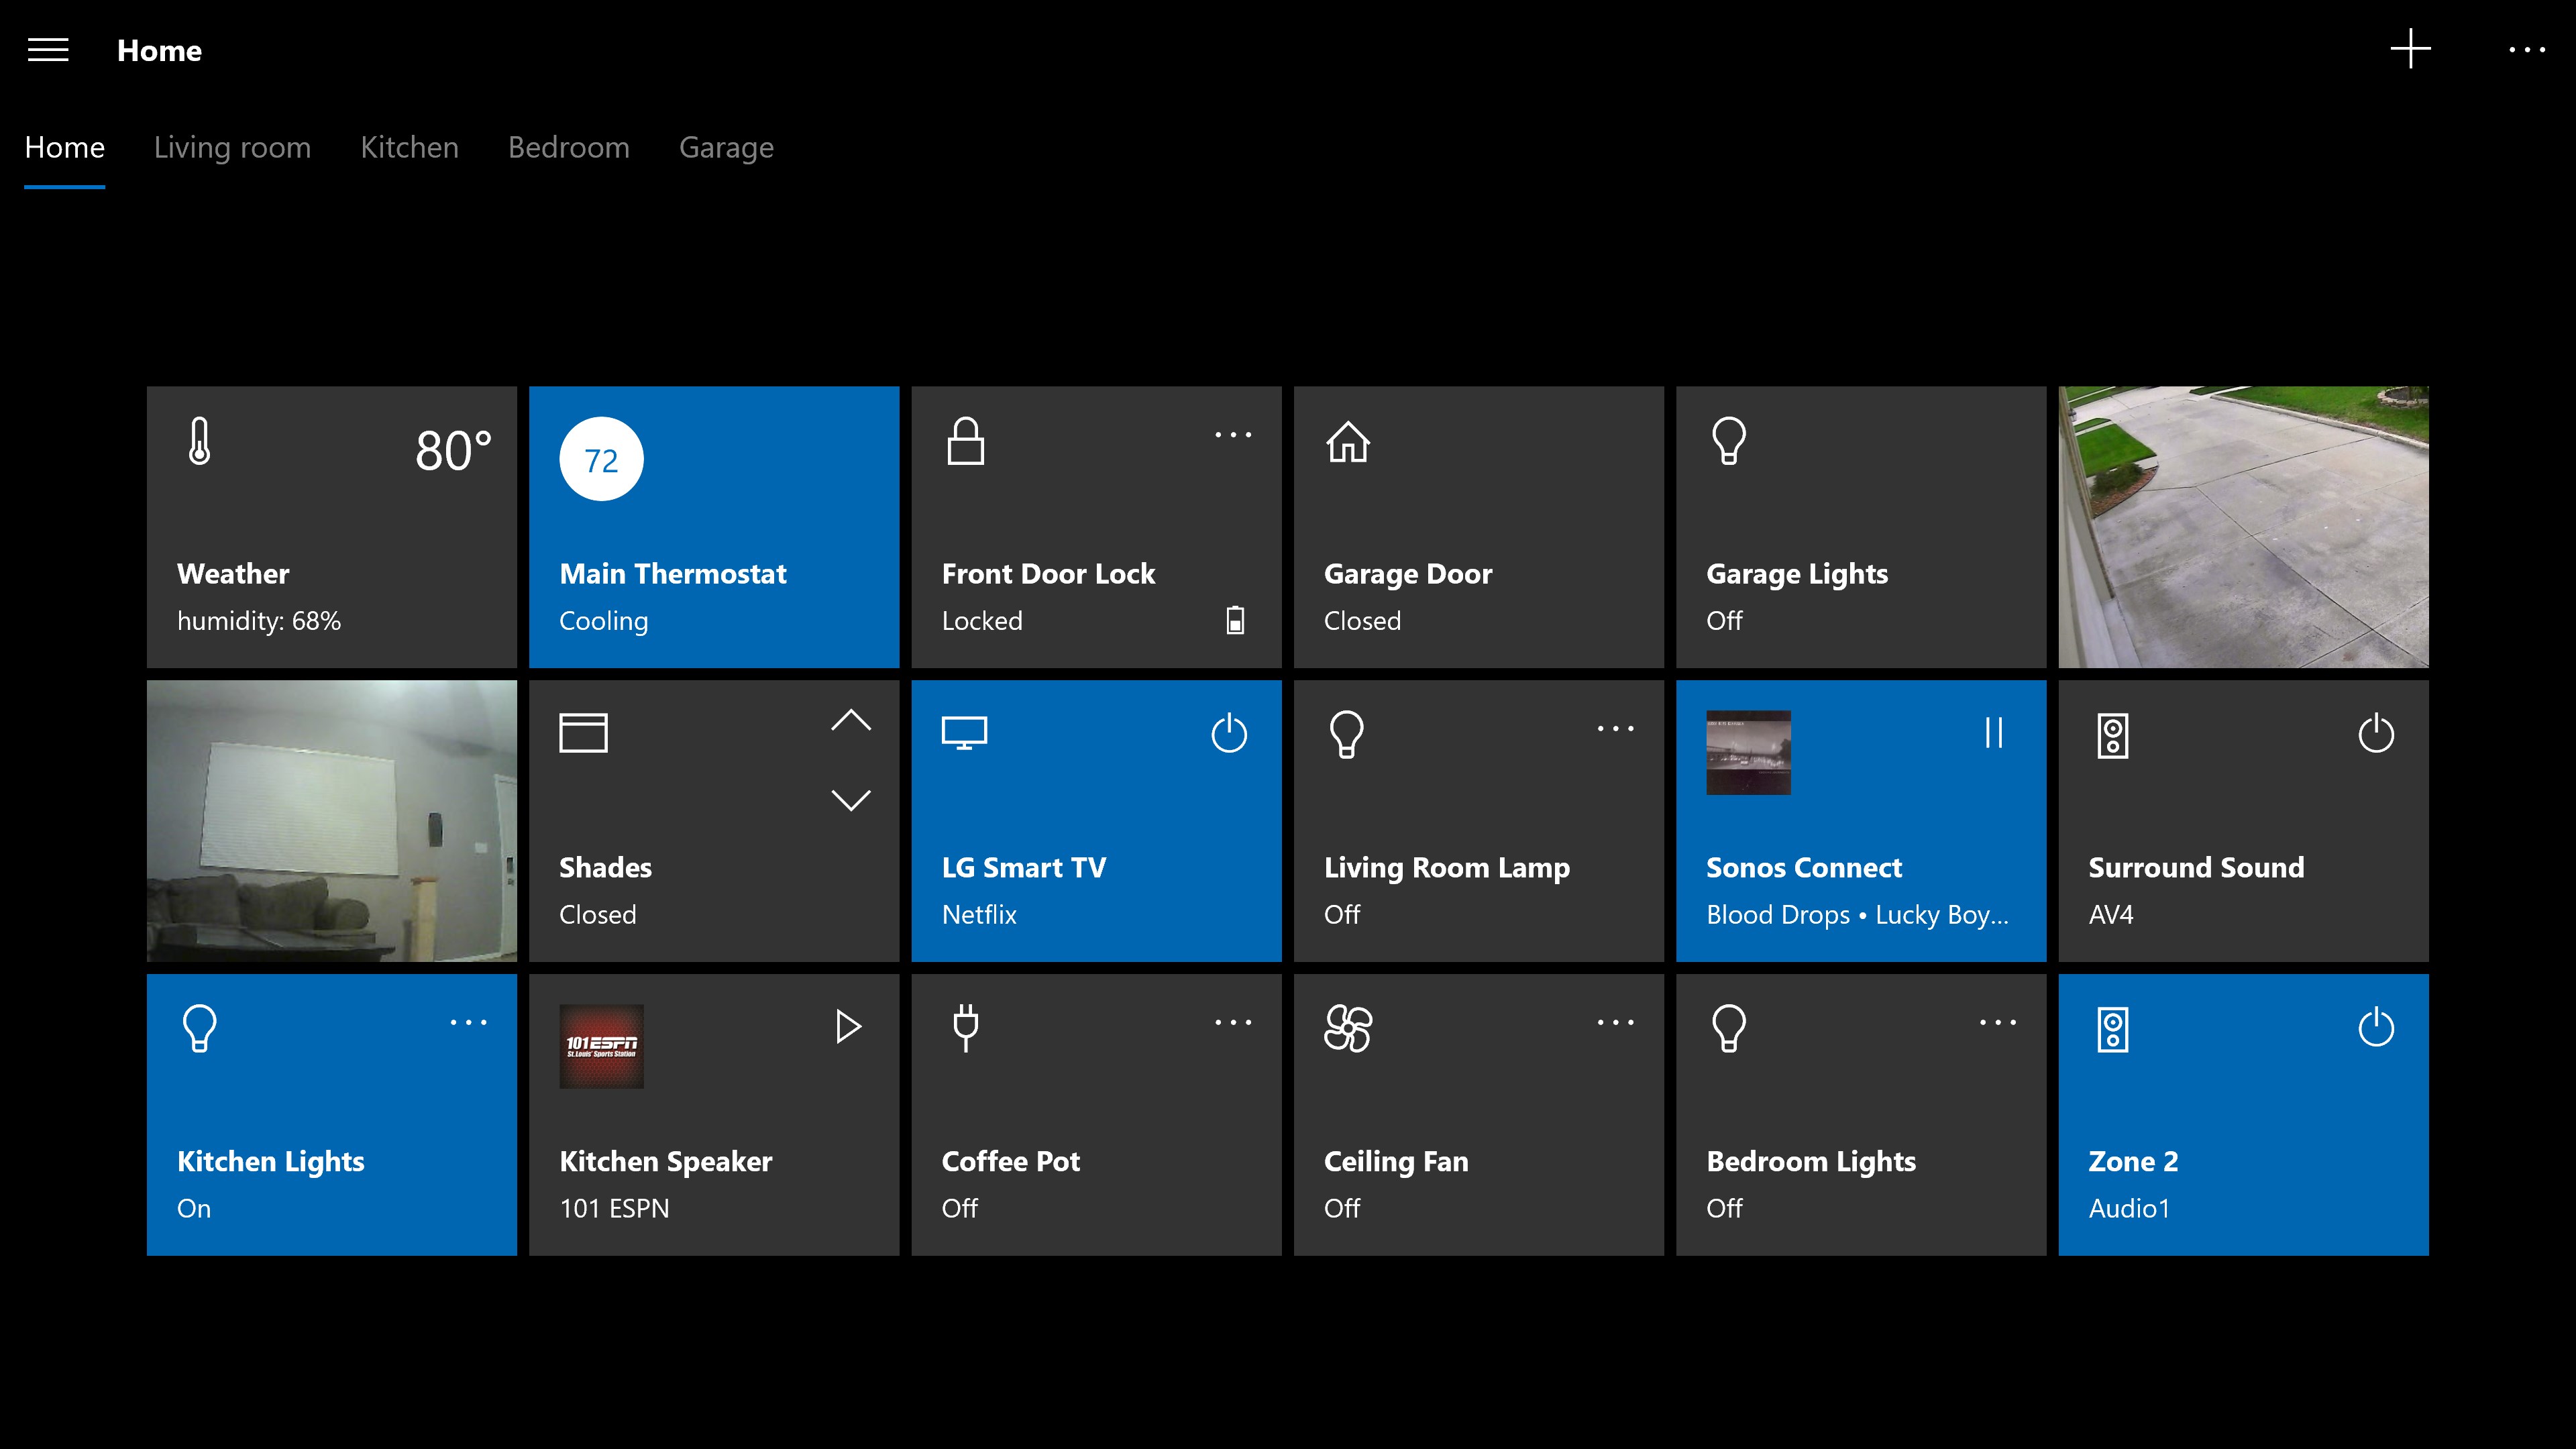
Task: Toggle power on the Zone 2 tile
Action: [2377, 1026]
